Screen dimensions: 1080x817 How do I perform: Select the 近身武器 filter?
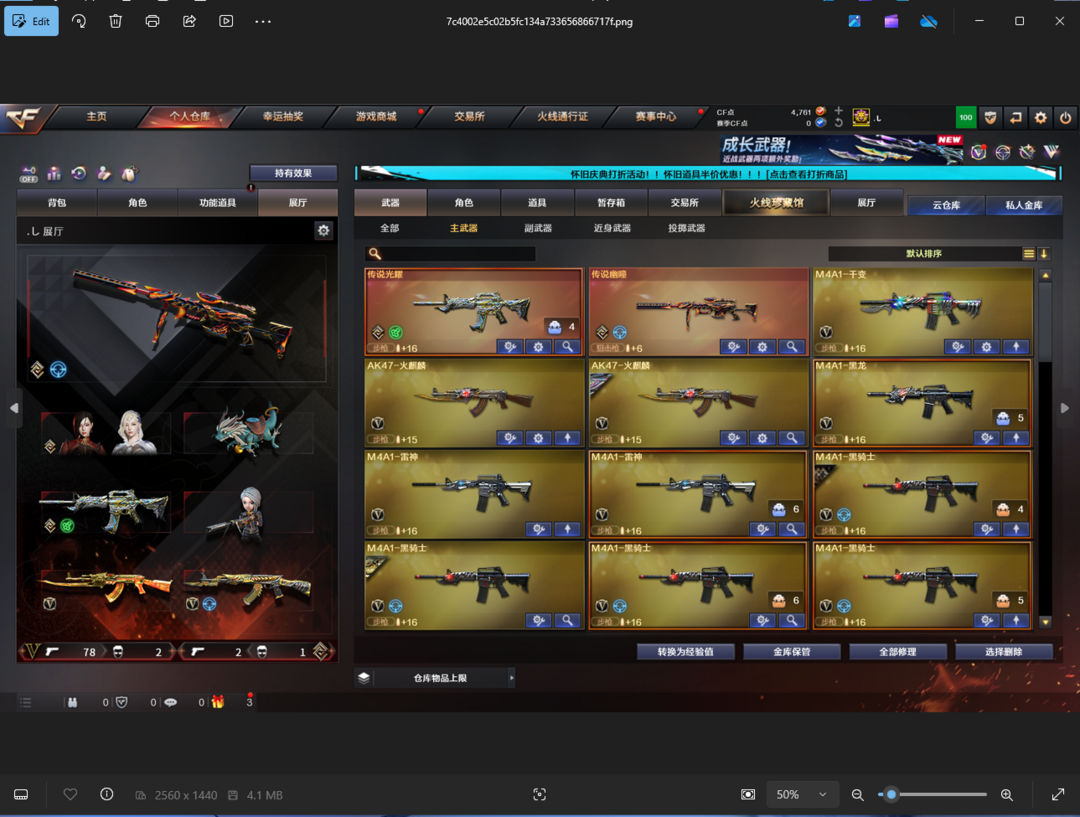coord(612,228)
